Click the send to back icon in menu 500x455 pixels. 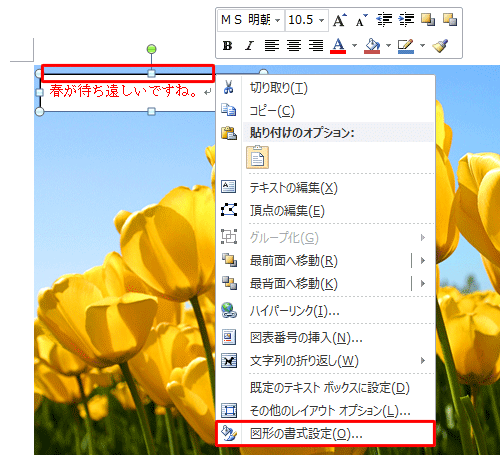[x=229, y=283]
